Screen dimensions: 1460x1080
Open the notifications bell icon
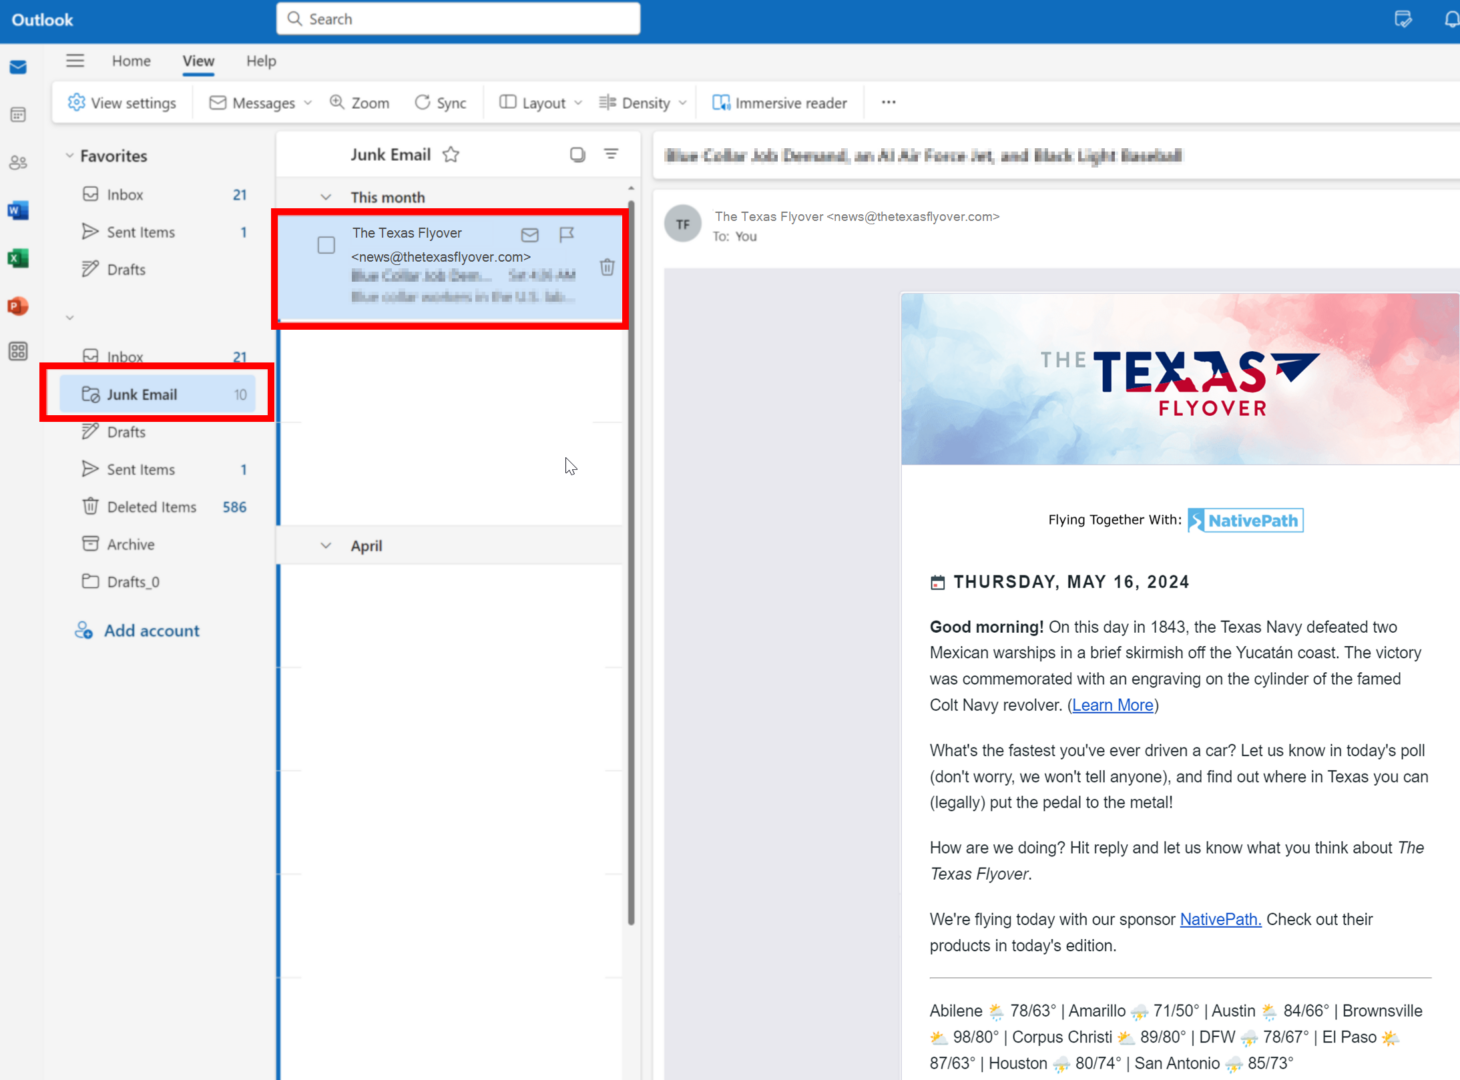pyautogui.click(x=1451, y=19)
